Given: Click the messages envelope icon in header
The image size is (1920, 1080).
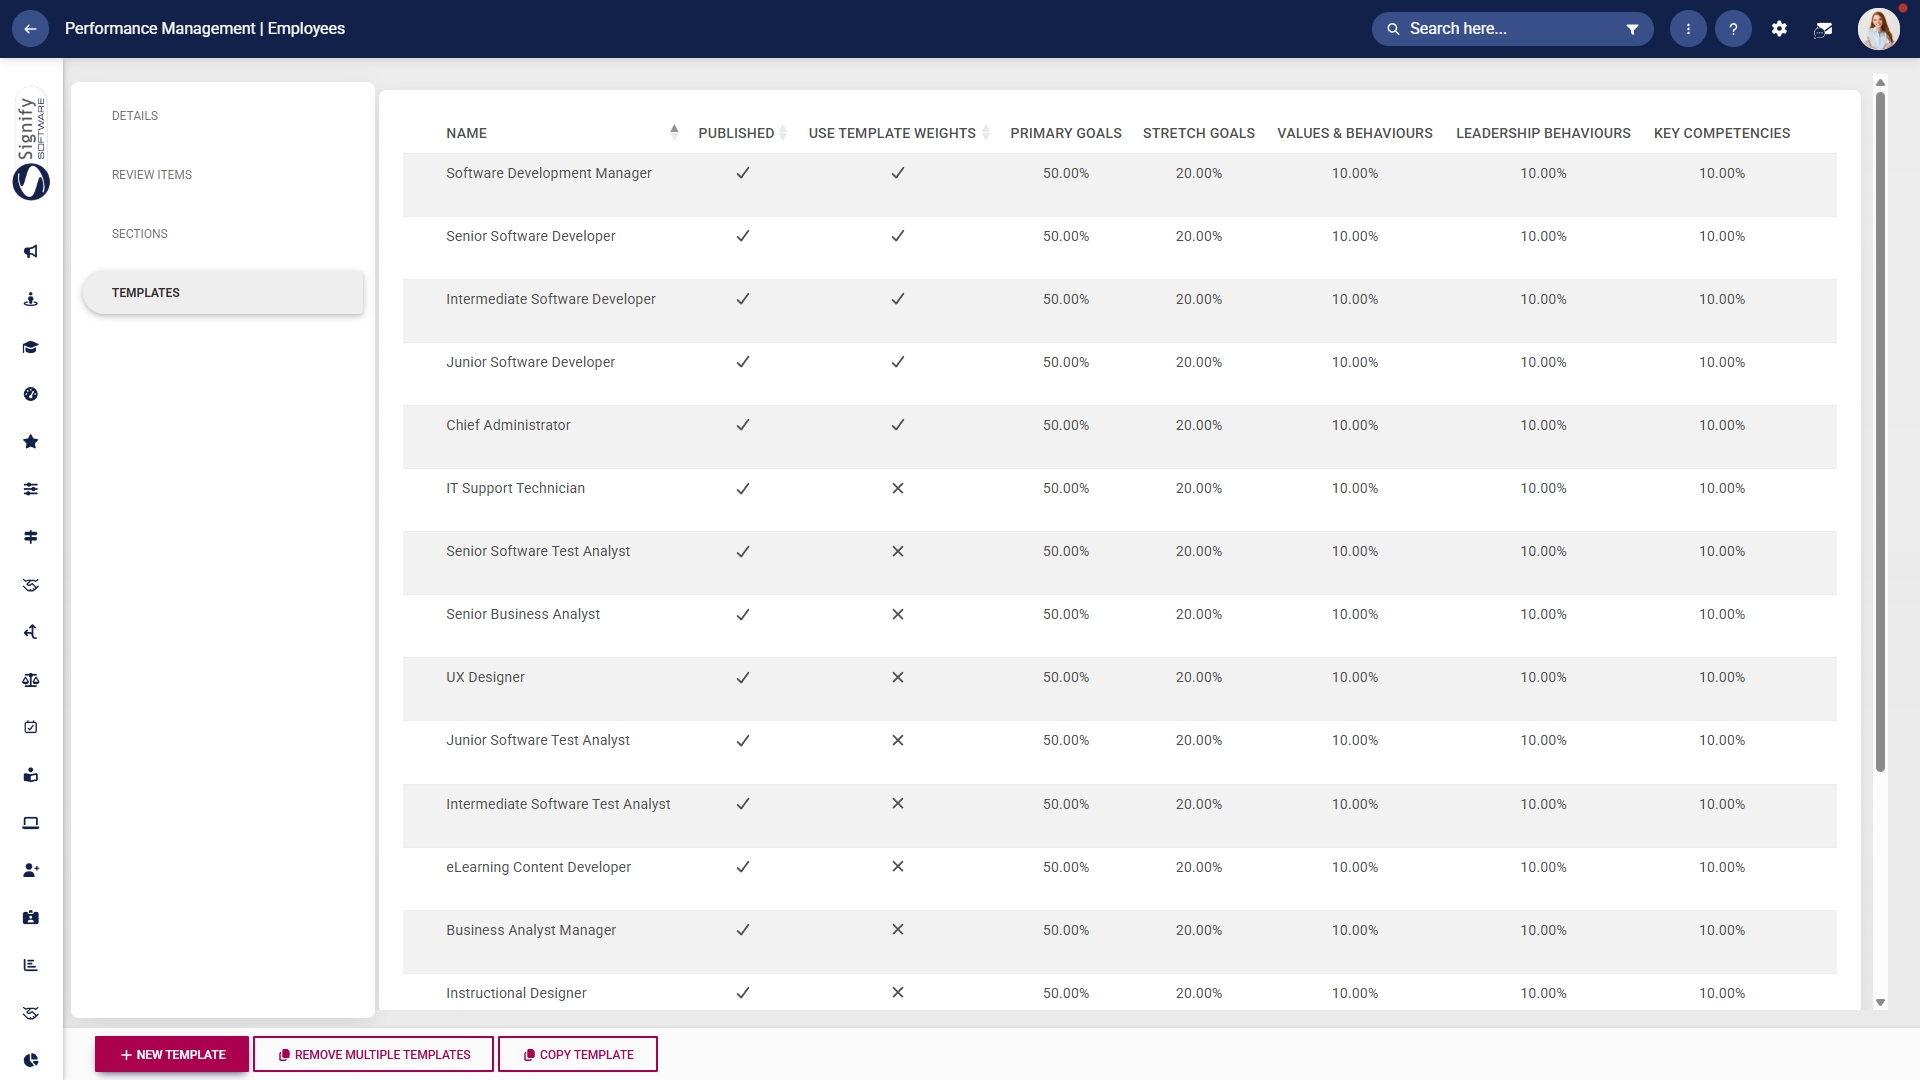Looking at the screenshot, I should 1823,29.
